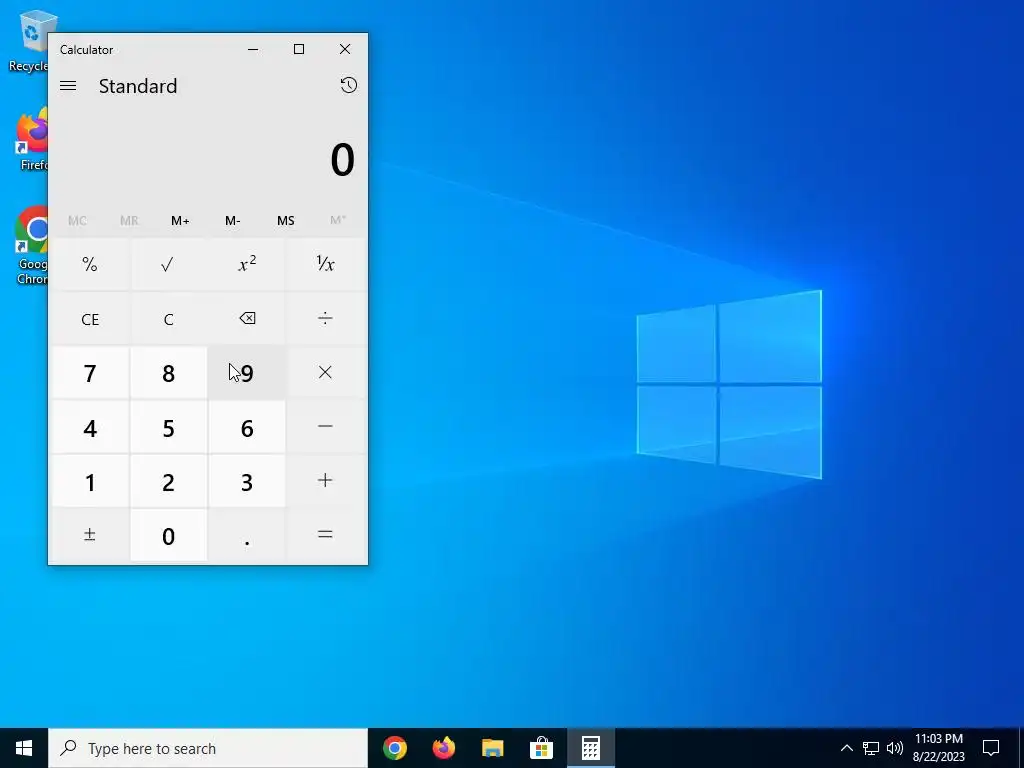Click the minus operator key
The image size is (1024, 768).
[x=325, y=427]
